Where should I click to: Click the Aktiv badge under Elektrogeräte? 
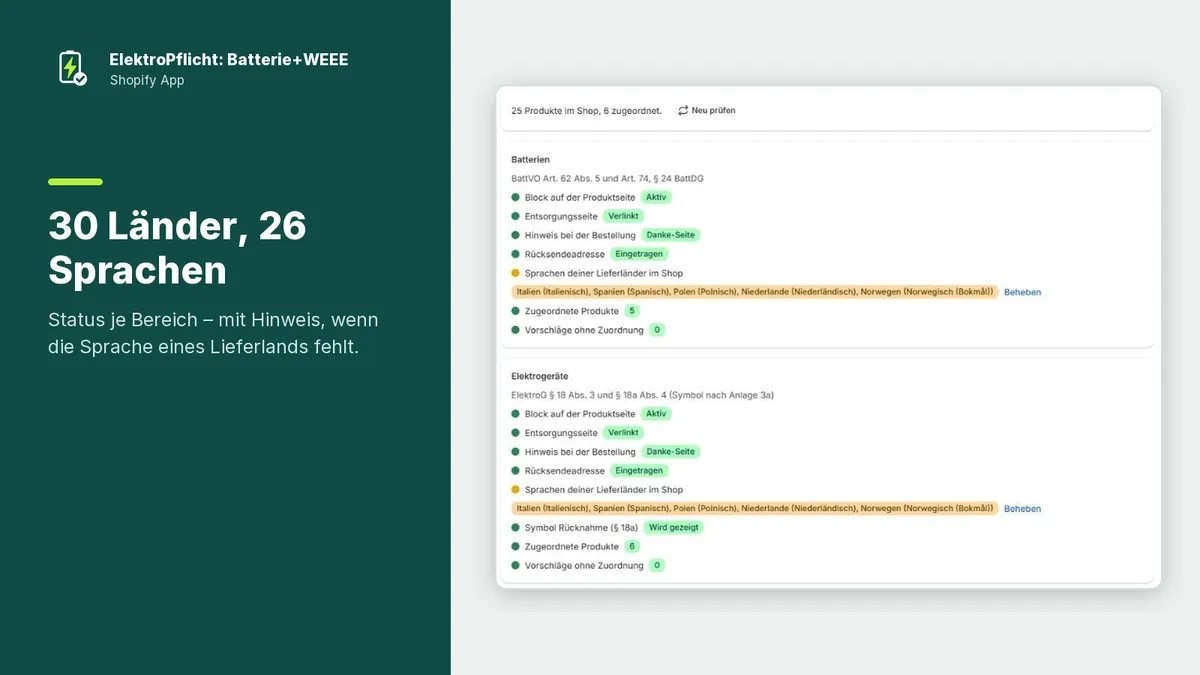(x=656, y=414)
